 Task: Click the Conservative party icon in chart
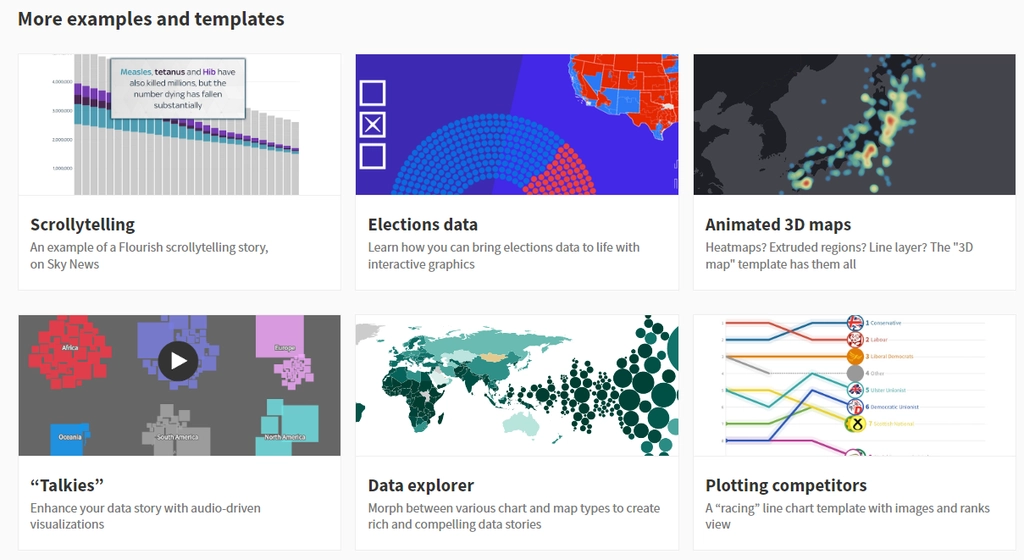(x=855, y=322)
